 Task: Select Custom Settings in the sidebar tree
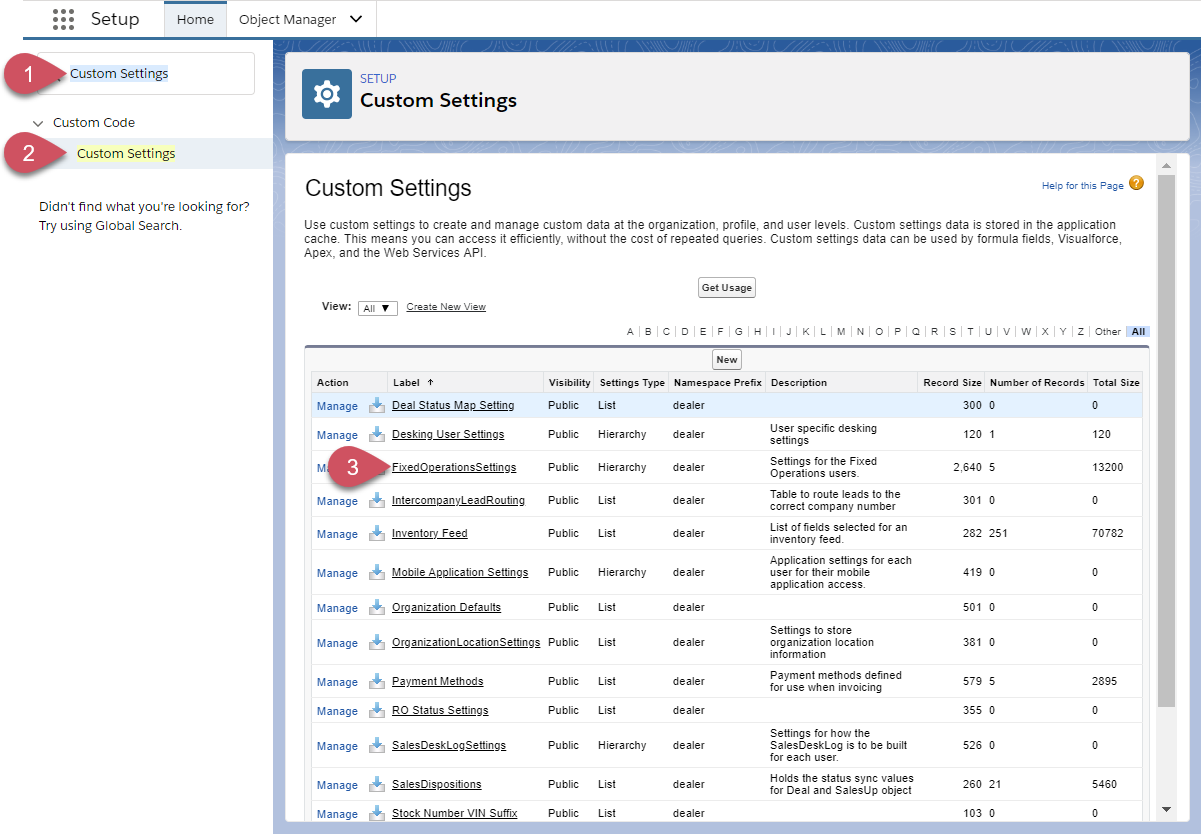point(126,153)
